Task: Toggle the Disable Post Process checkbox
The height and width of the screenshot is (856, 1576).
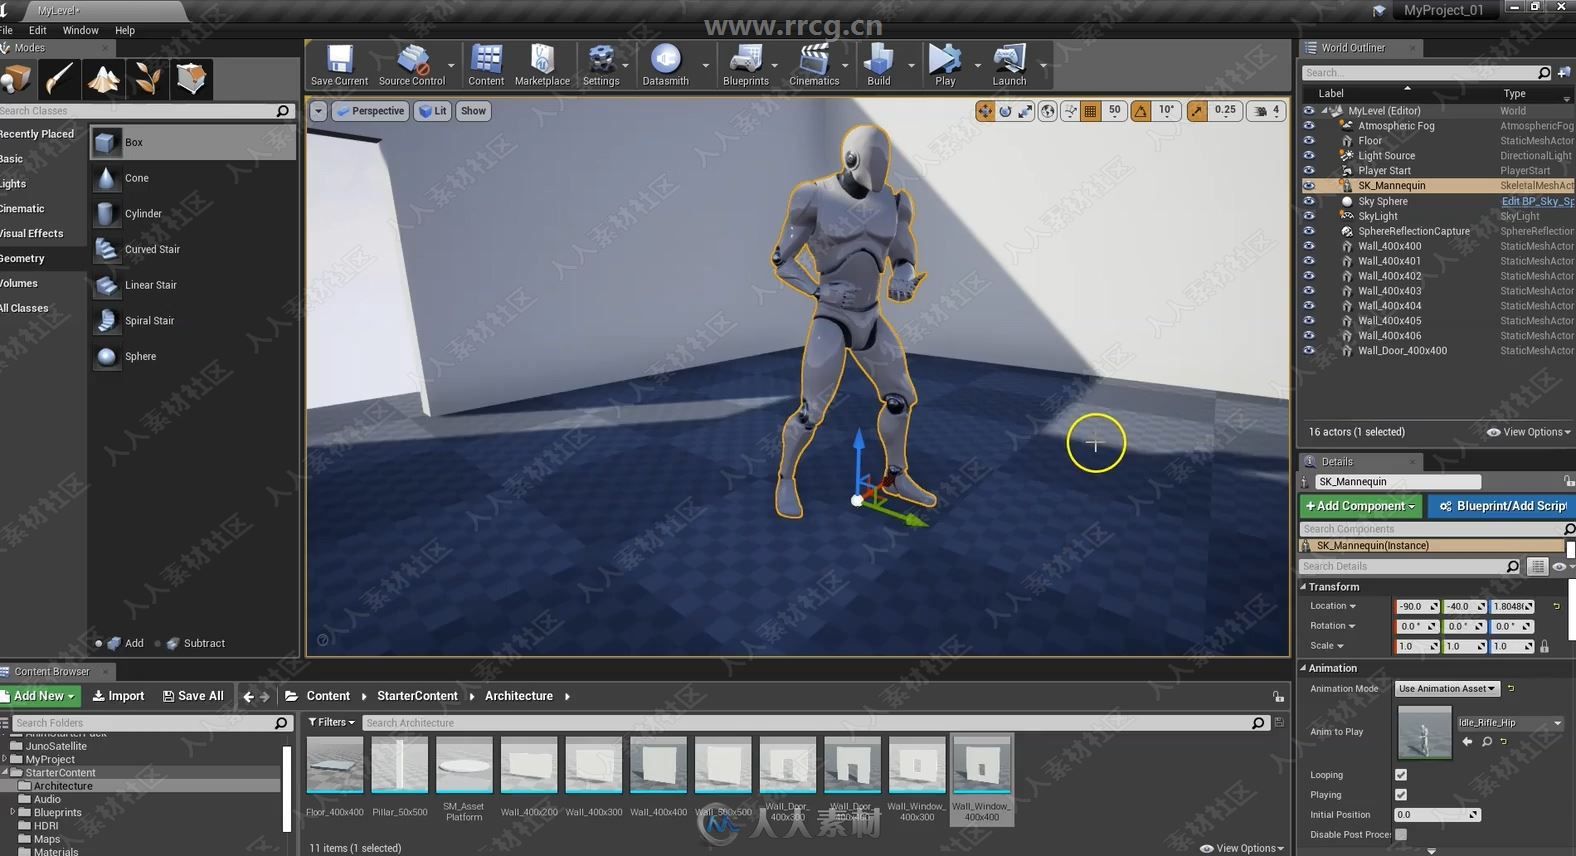Action: tap(1401, 835)
